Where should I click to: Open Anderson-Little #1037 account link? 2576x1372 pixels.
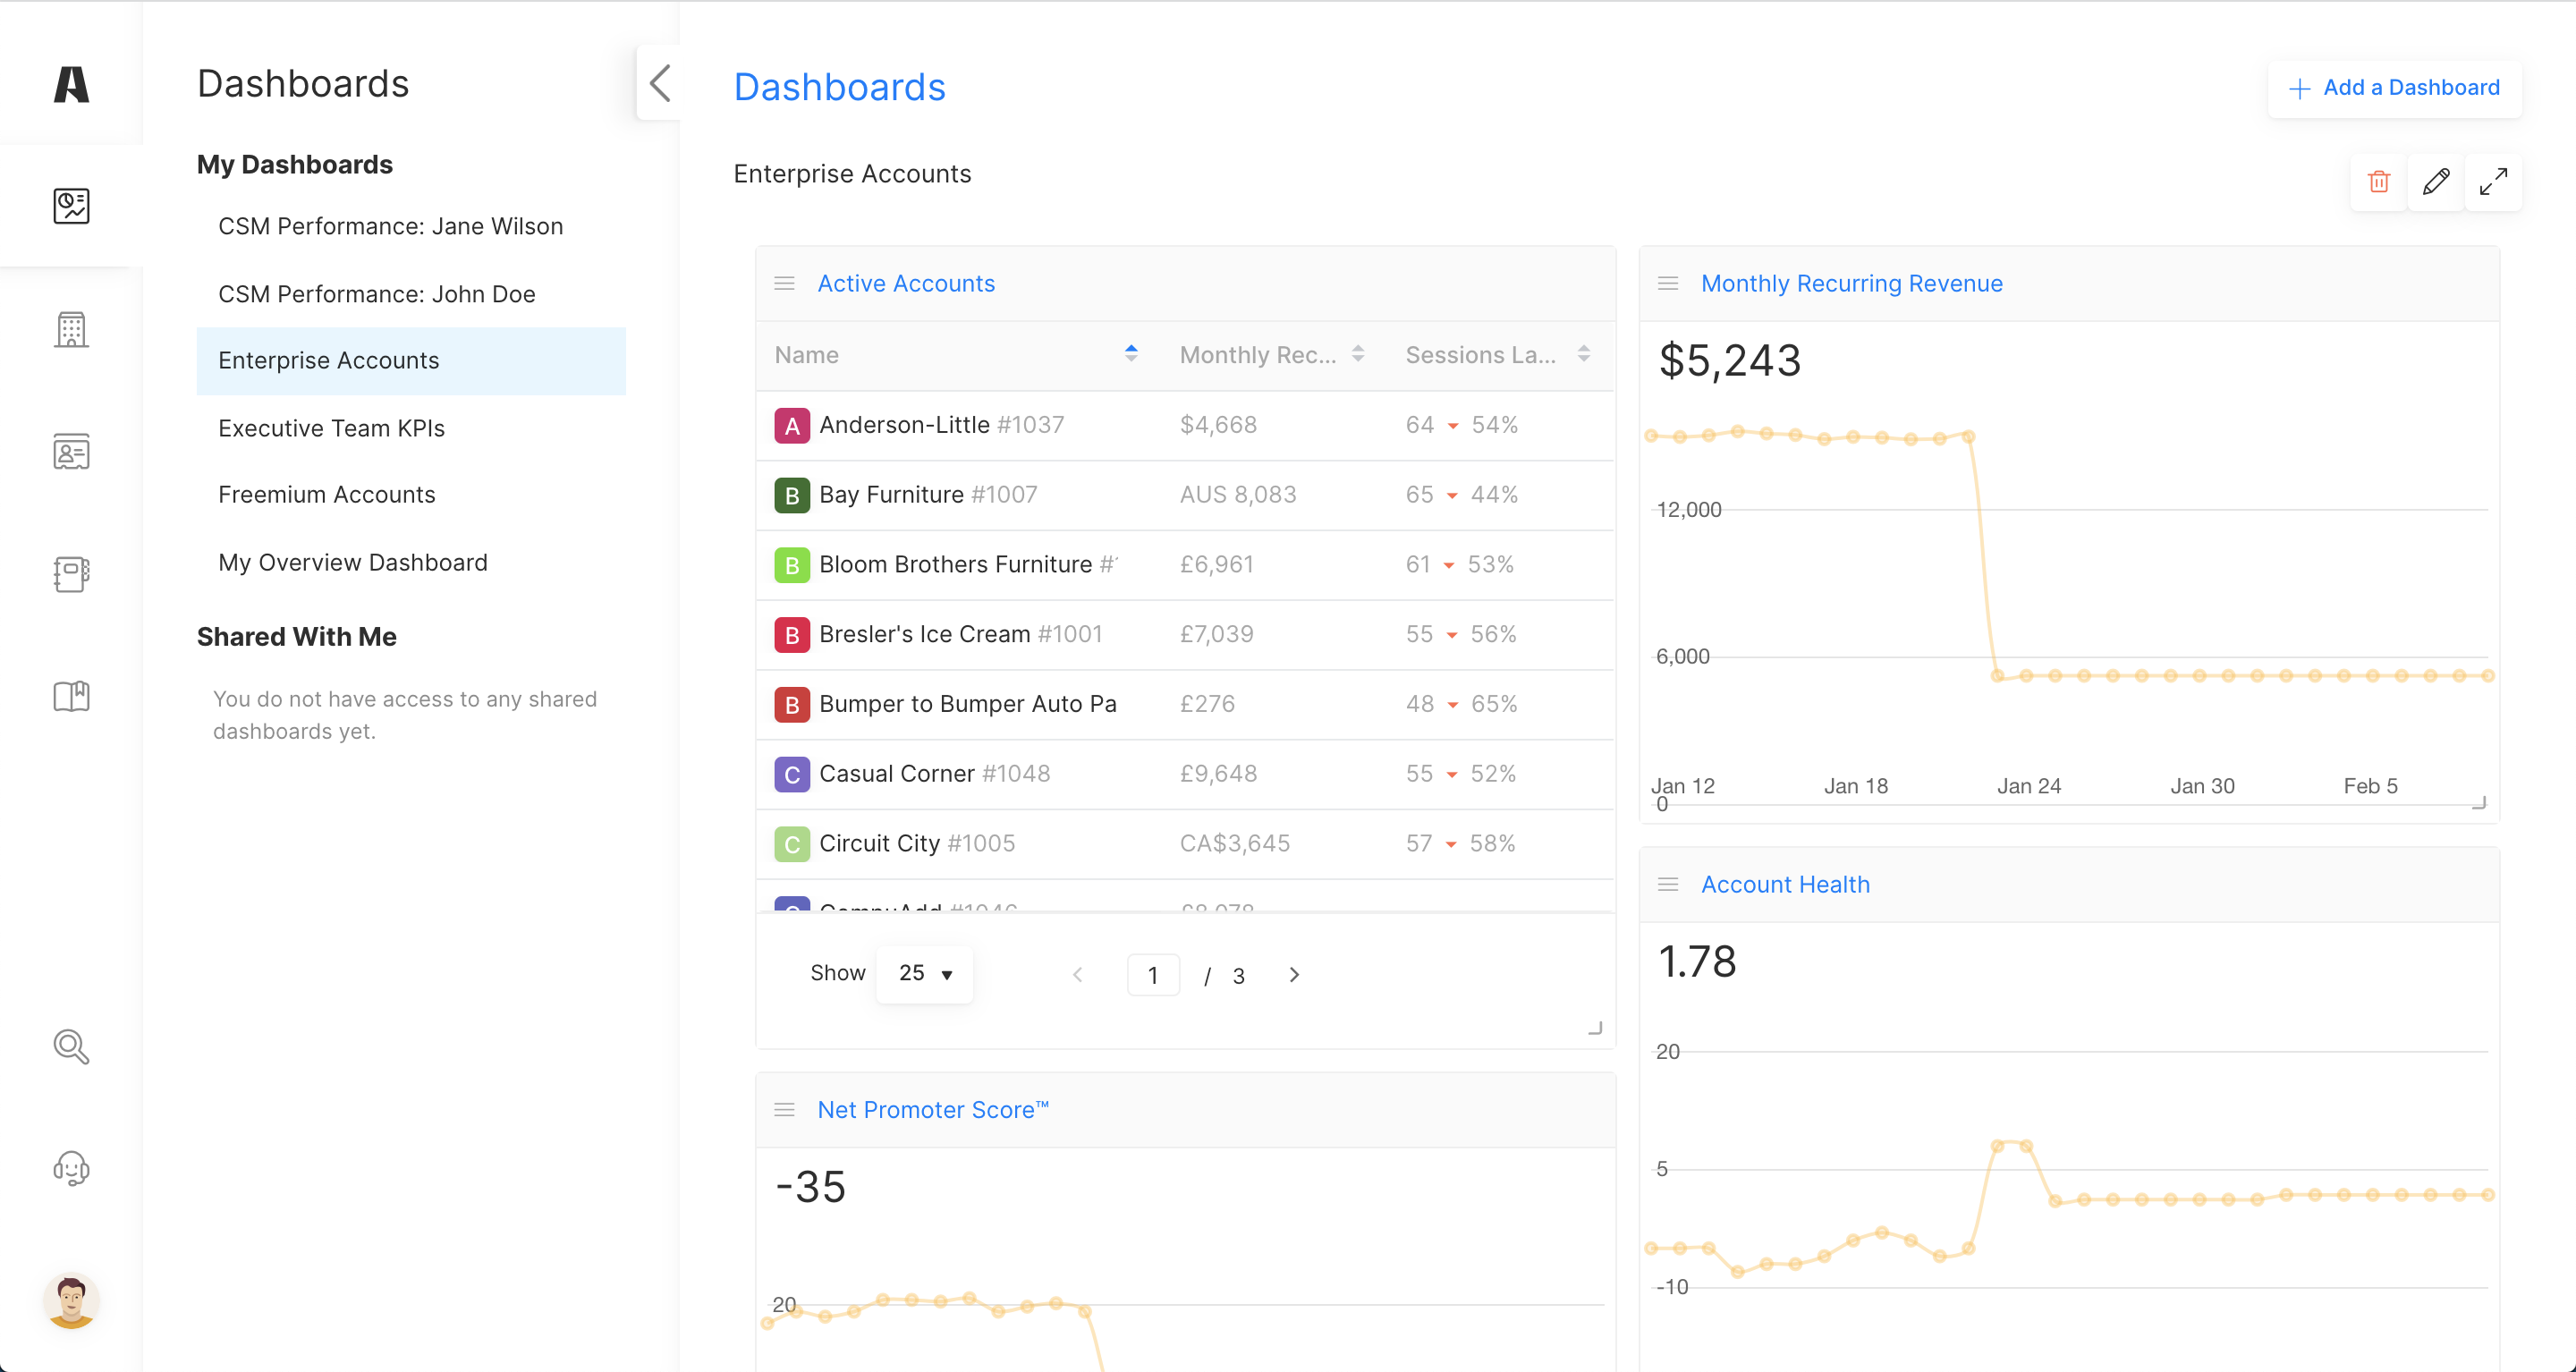[x=904, y=425]
